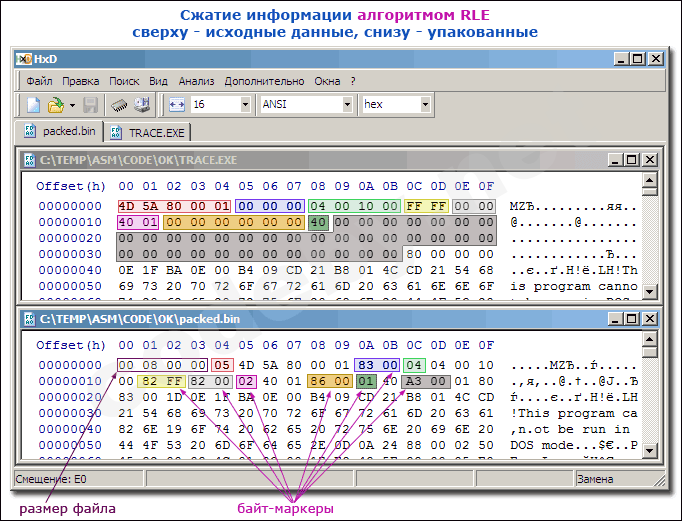Minimize the main HxD window
Image resolution: width=682 pixels, height=521 pixels.
(x=621, y=59)
